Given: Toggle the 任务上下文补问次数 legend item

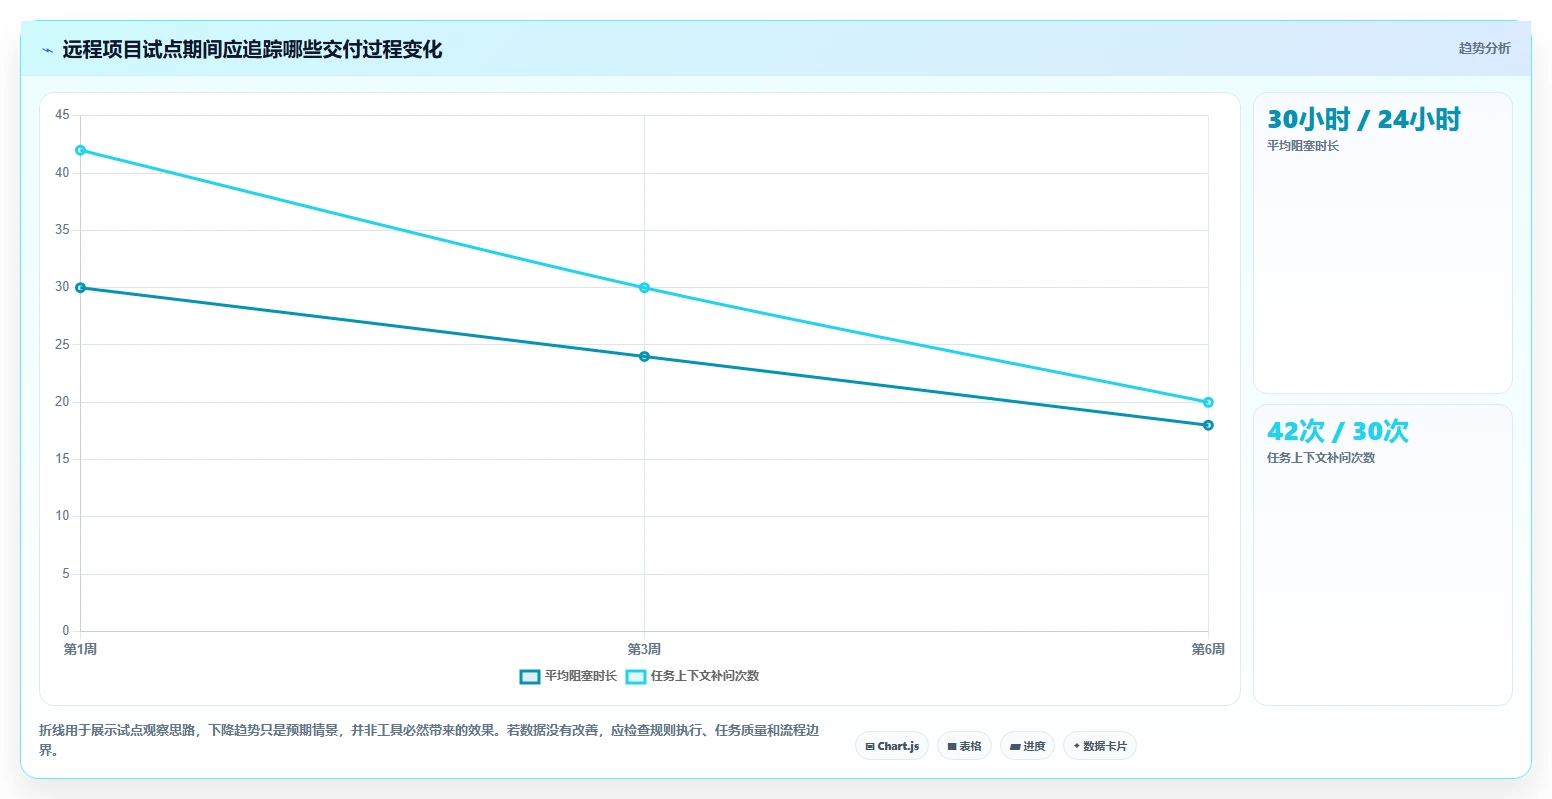Looking at the screenshot, I should pos(693,676).
